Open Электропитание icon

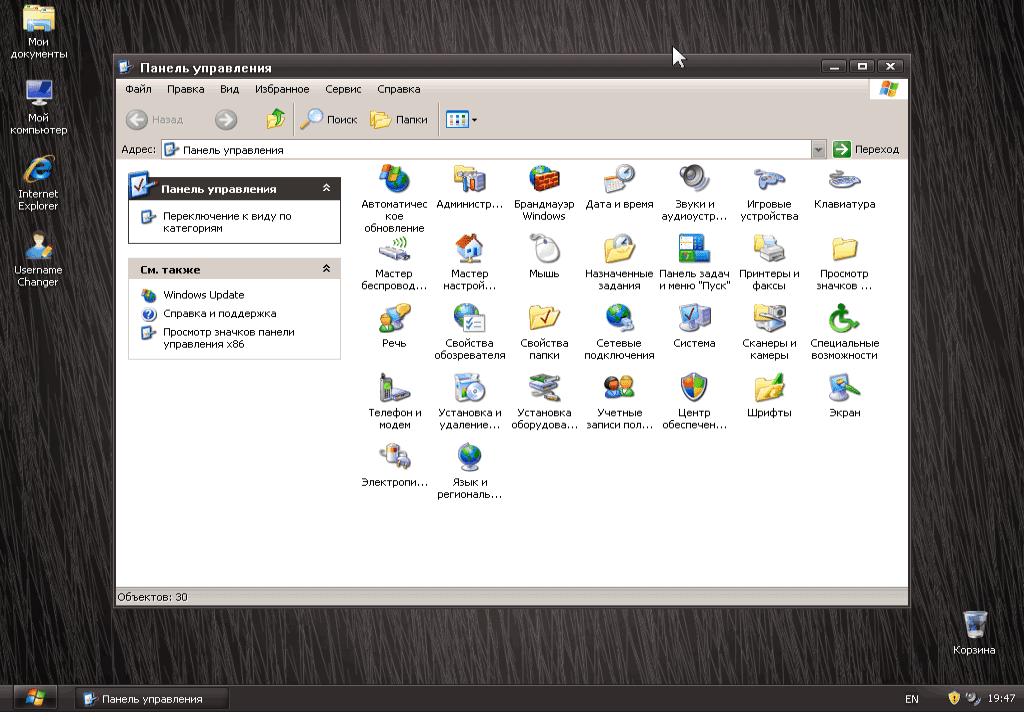tap(394, 457)
